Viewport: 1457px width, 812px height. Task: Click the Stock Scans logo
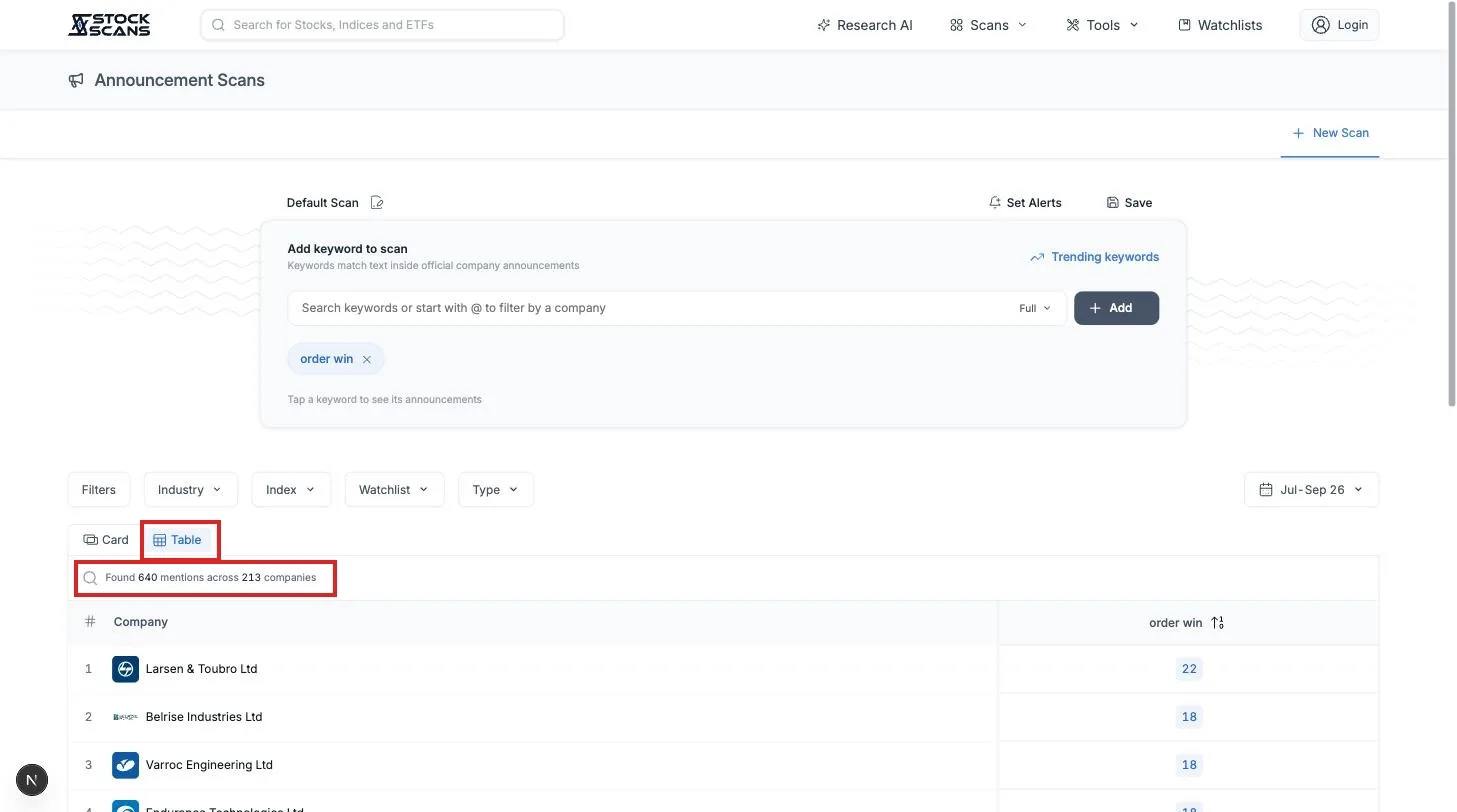click(109, 25)
